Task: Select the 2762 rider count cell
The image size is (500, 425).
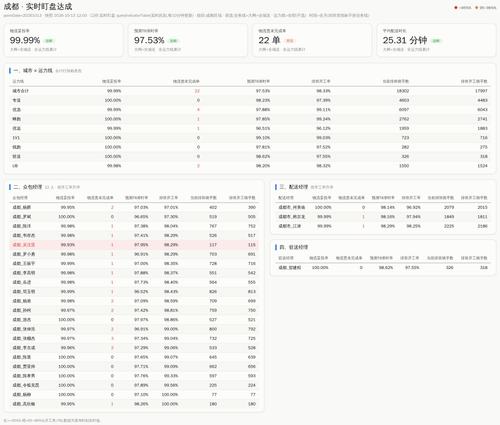Action: [x=404, y=119]
